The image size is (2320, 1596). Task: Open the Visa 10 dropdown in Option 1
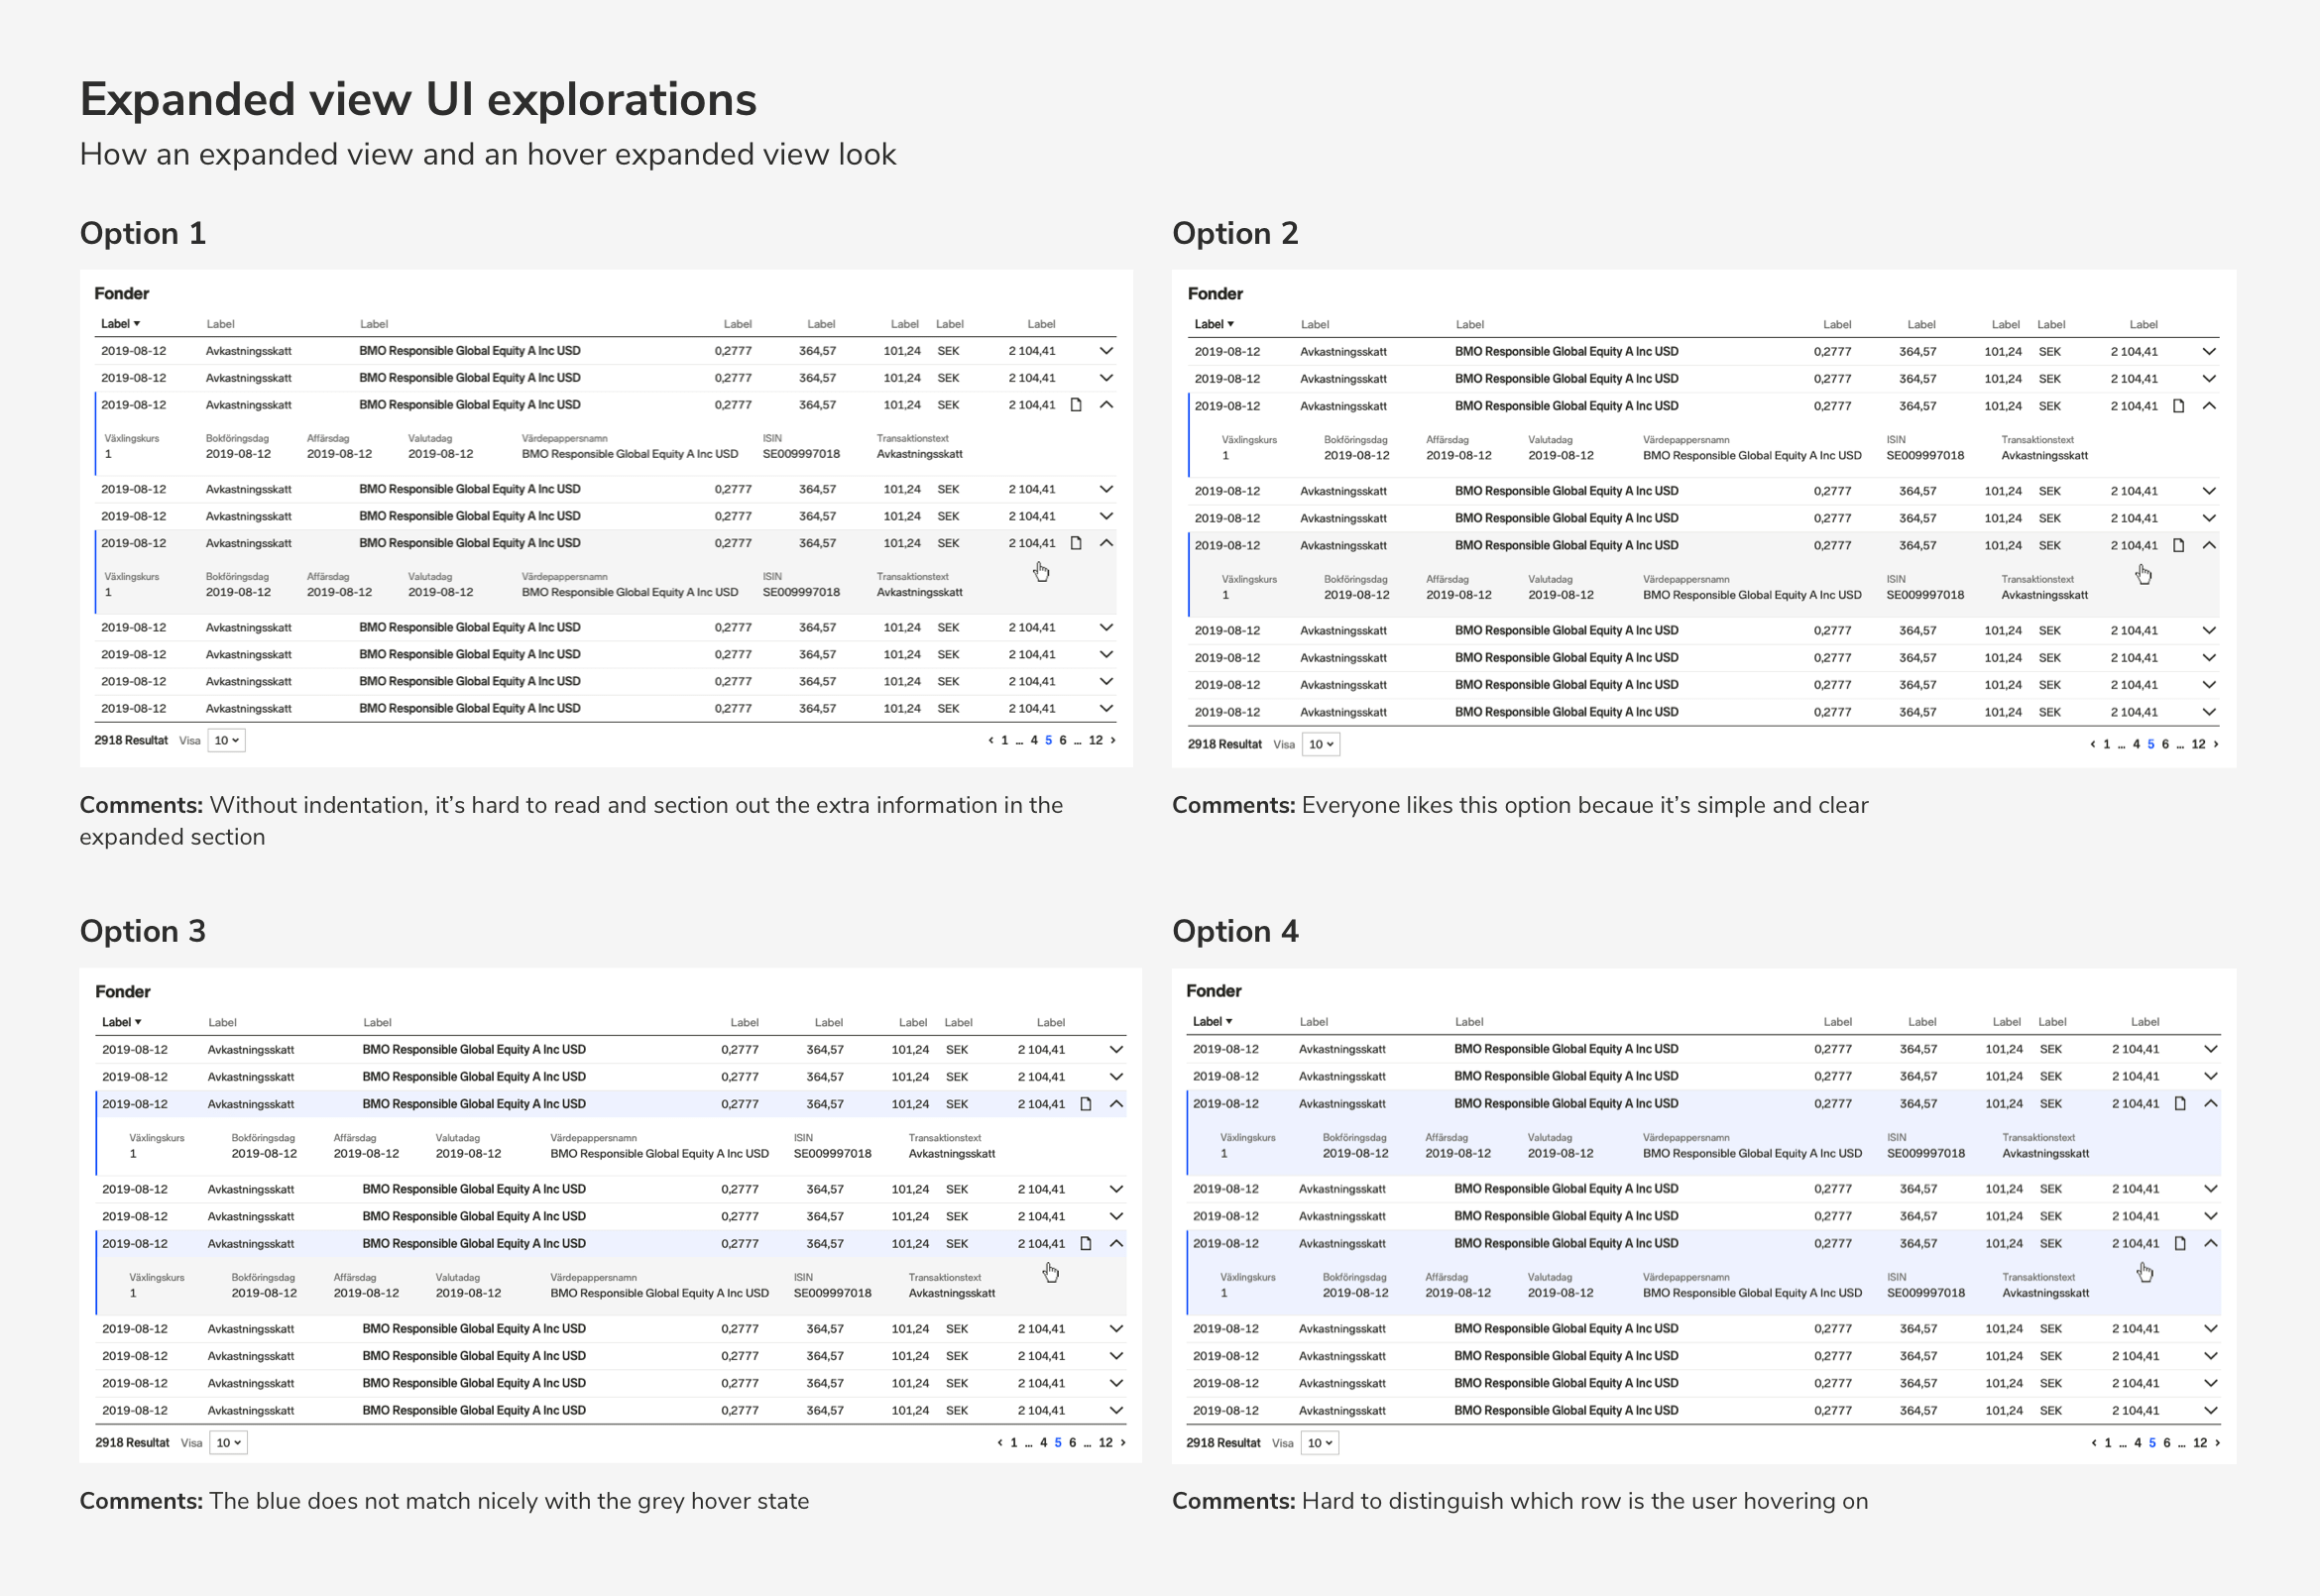pos(226,741)
